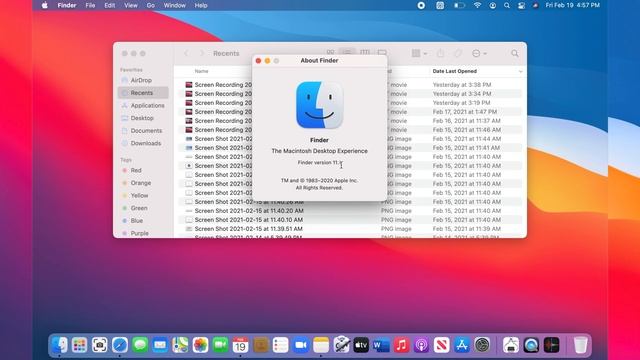Switch Finder to list view

(347, 53)
